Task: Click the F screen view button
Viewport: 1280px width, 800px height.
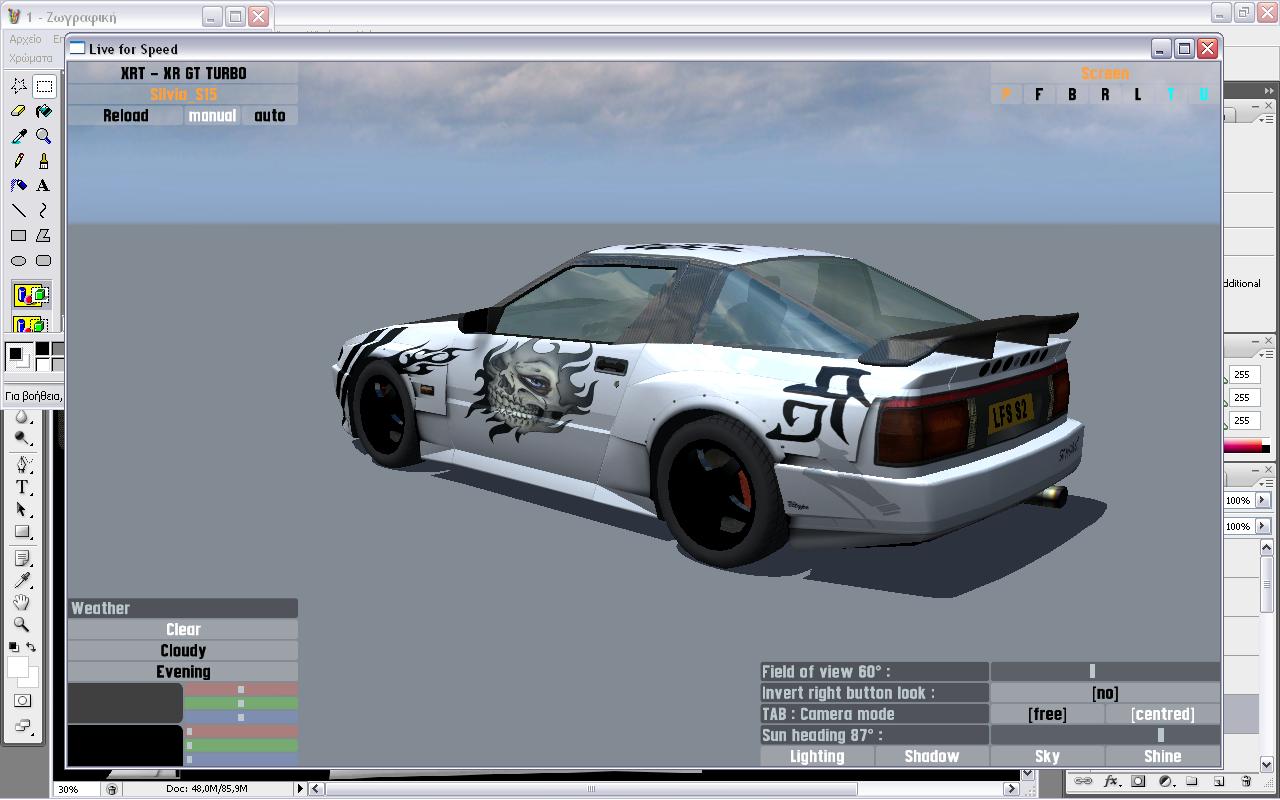Action: pos(1039,94)
